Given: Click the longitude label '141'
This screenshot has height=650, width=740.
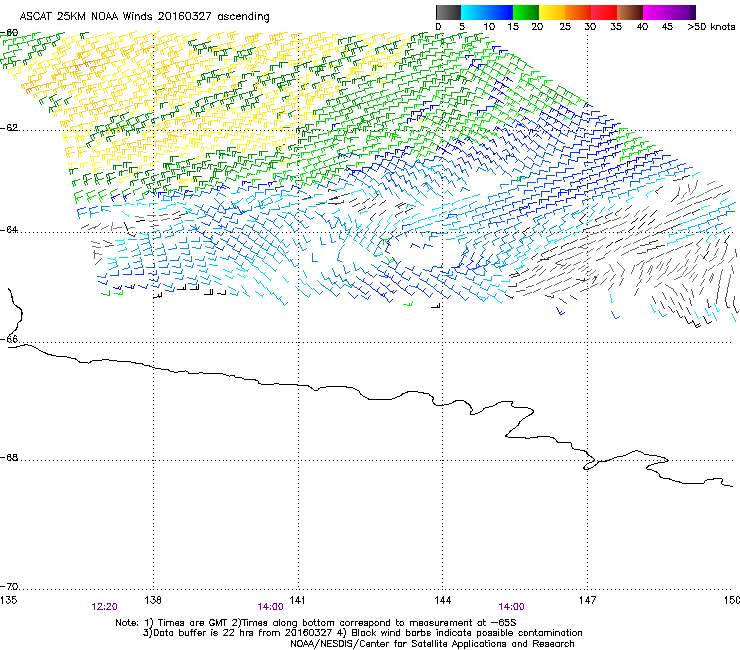Looking at the screenshot, I should 297,600.
